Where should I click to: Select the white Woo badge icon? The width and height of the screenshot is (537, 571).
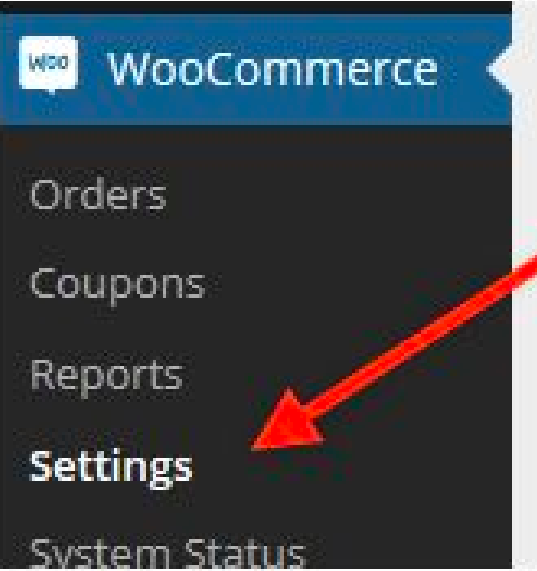tap(48, 64)
